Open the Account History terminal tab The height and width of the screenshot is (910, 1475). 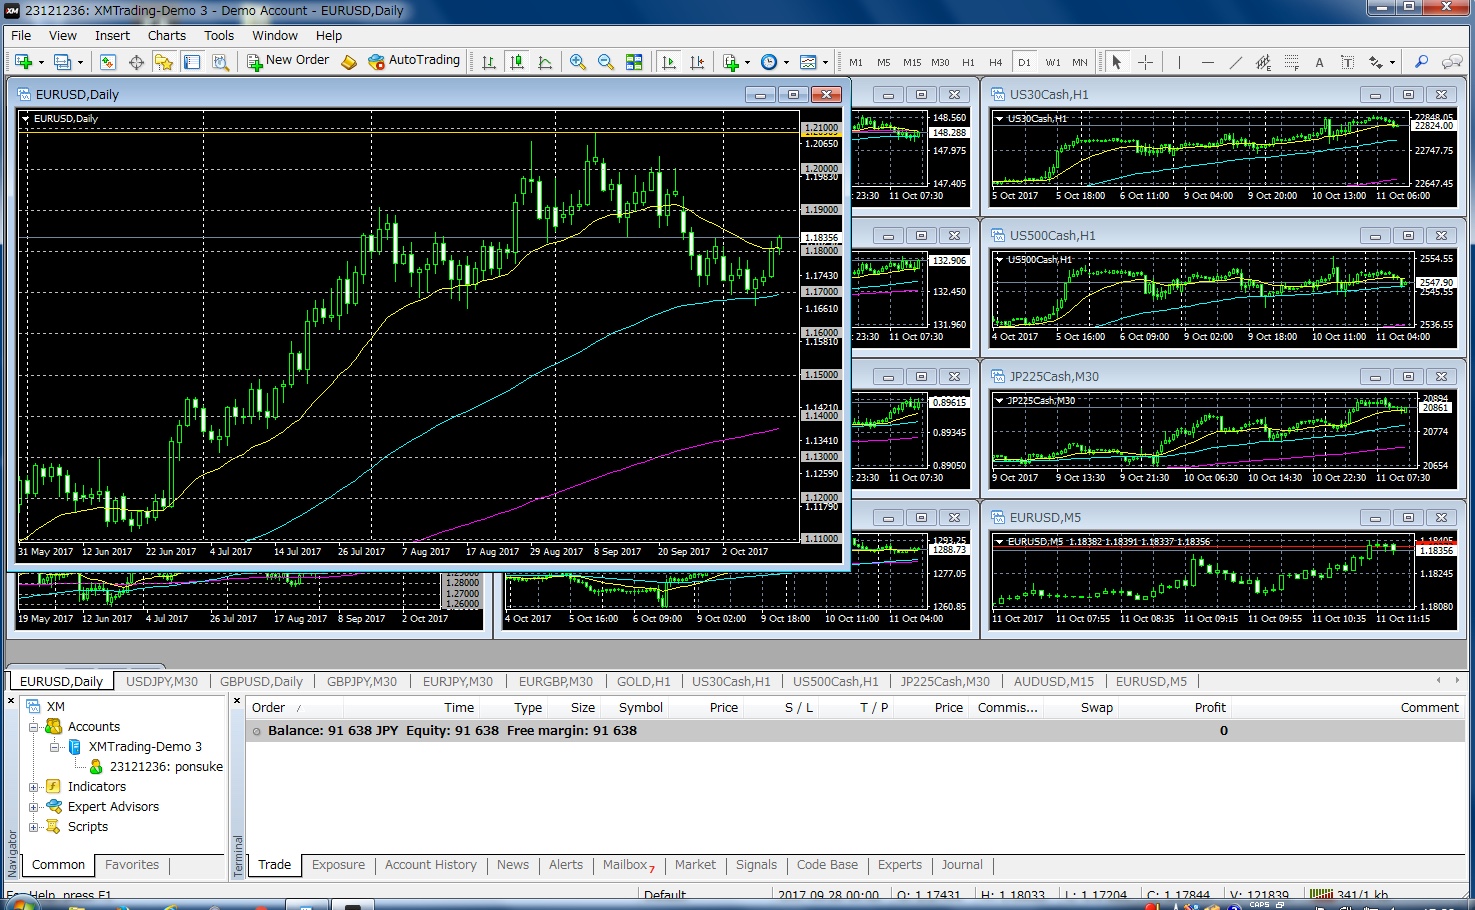click(x=430, y=865)
